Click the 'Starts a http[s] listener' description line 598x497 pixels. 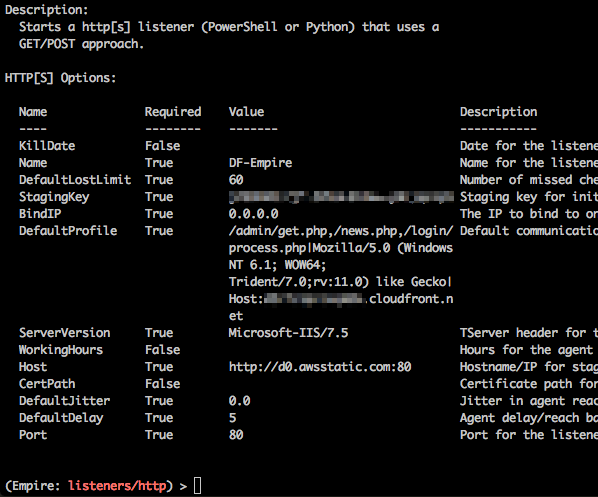click(x=229, y=27)
